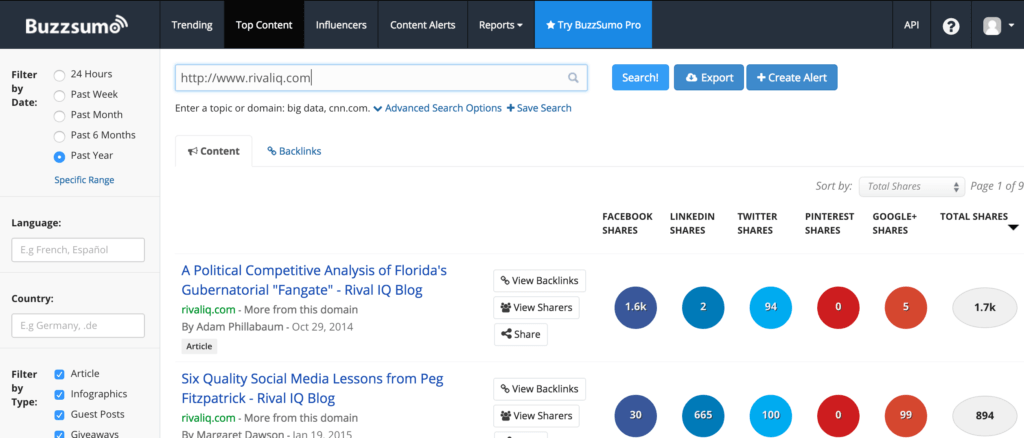1024x438 pixels.
Task: Switch to the Backlinks tab
Action: coord(294,151)
